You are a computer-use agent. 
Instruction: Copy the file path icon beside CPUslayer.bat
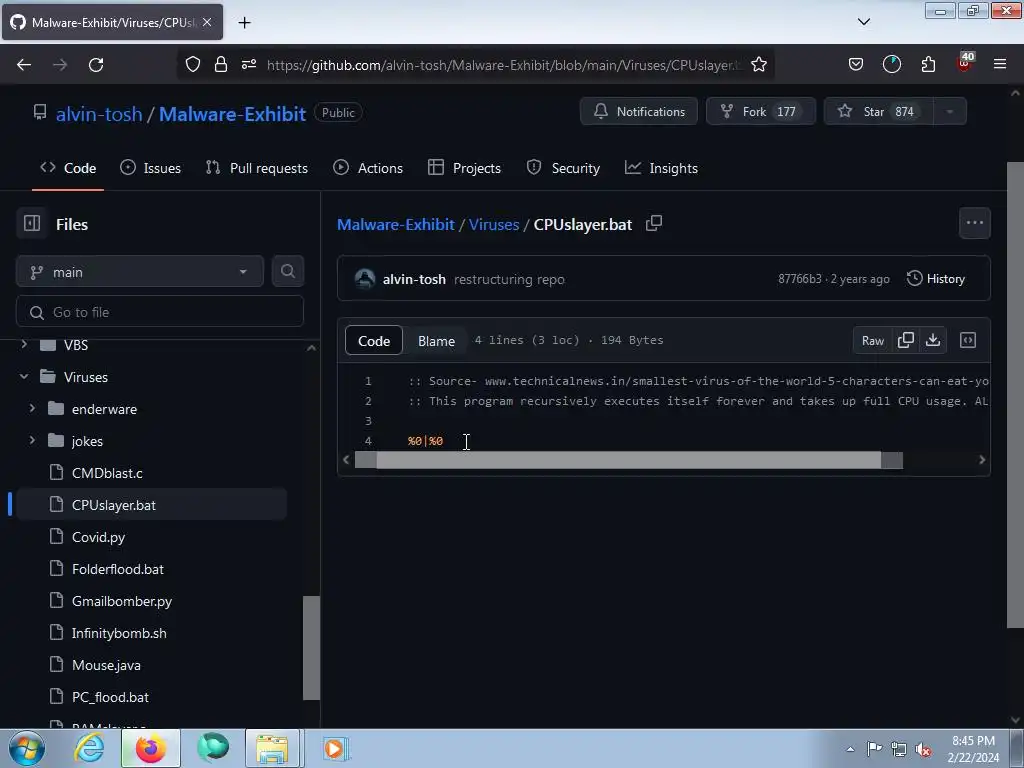point(654,223)
